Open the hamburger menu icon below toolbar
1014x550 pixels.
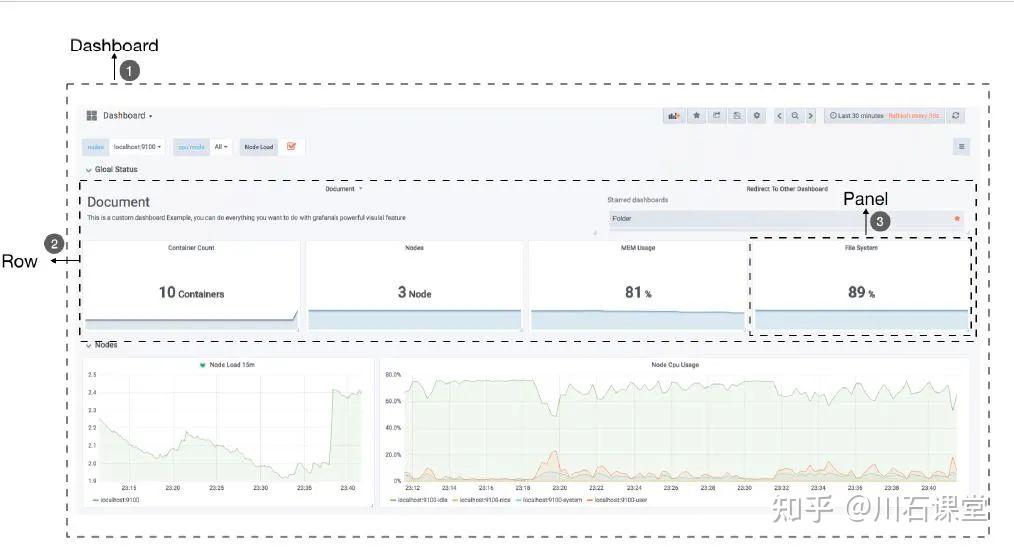pos(962,147)
